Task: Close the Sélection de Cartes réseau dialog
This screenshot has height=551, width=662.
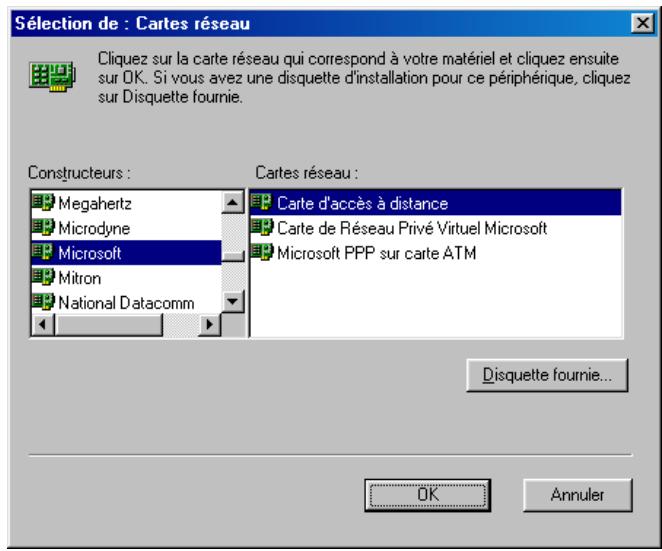Action: coord(642,23)
